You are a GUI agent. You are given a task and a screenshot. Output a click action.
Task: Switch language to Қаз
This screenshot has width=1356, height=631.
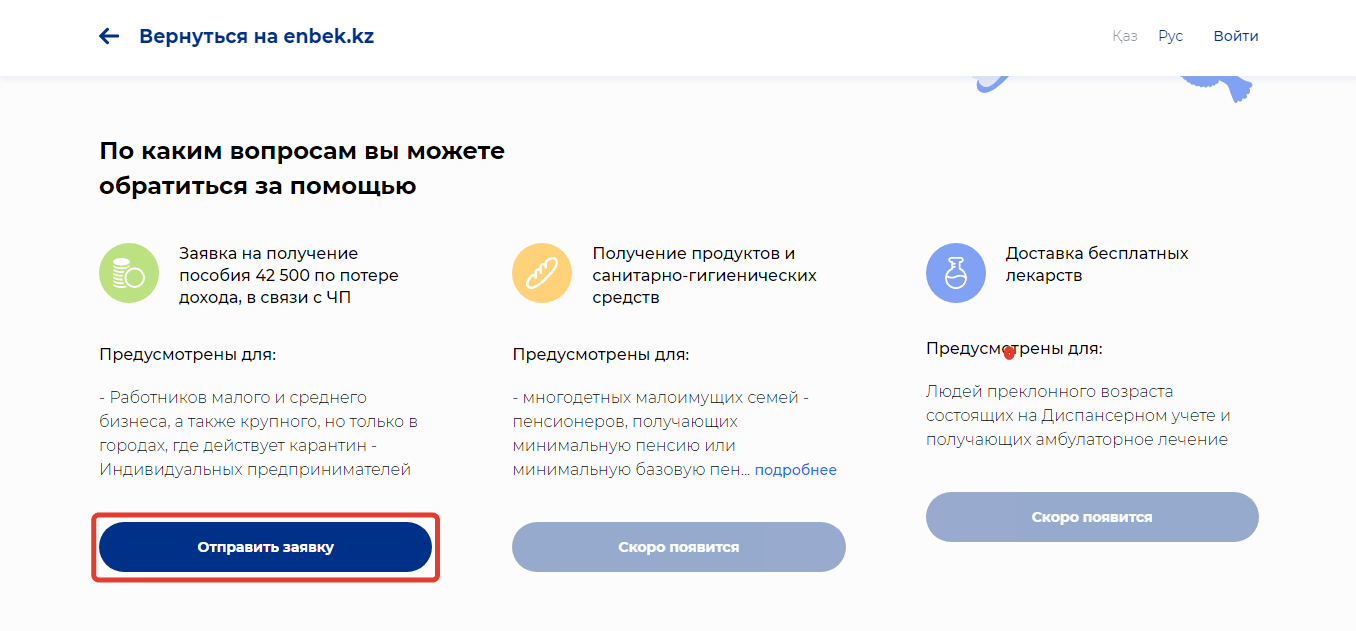[1124, 36]
